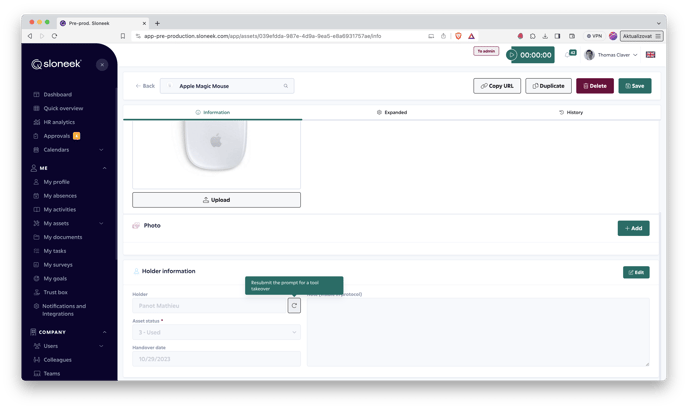Open the Trust box page
Screen dimensions: 688x409
point(55,292)
